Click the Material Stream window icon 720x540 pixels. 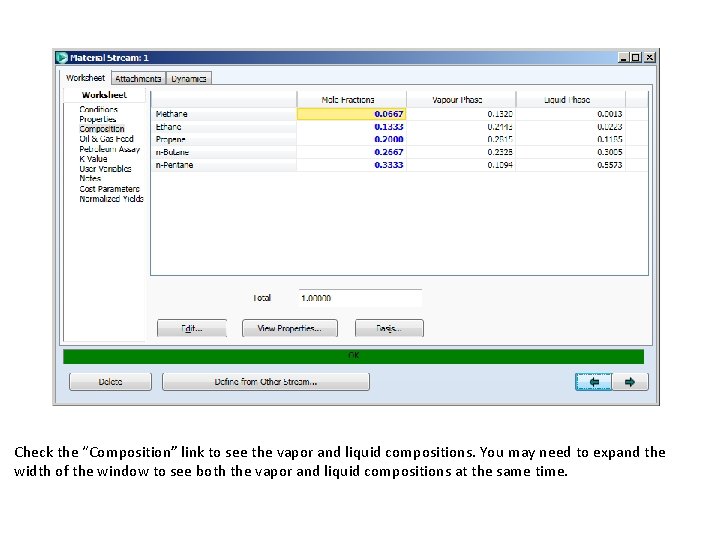62,57
